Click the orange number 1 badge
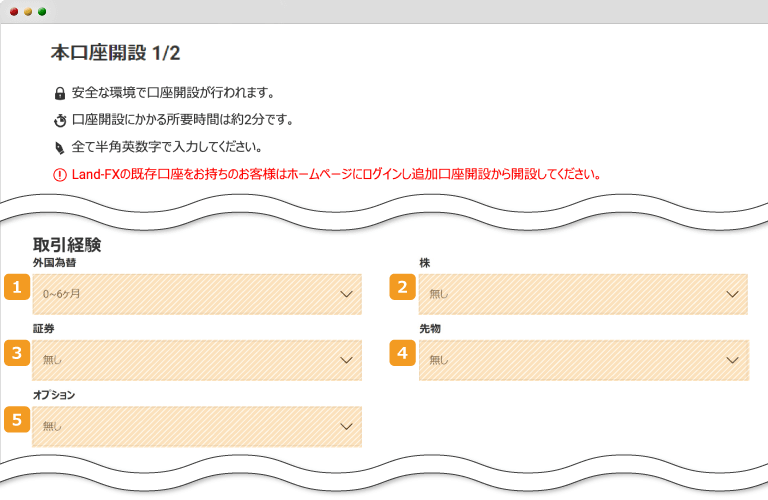The image size is (768, 500). pyautogui.click(x=16, y=288)
